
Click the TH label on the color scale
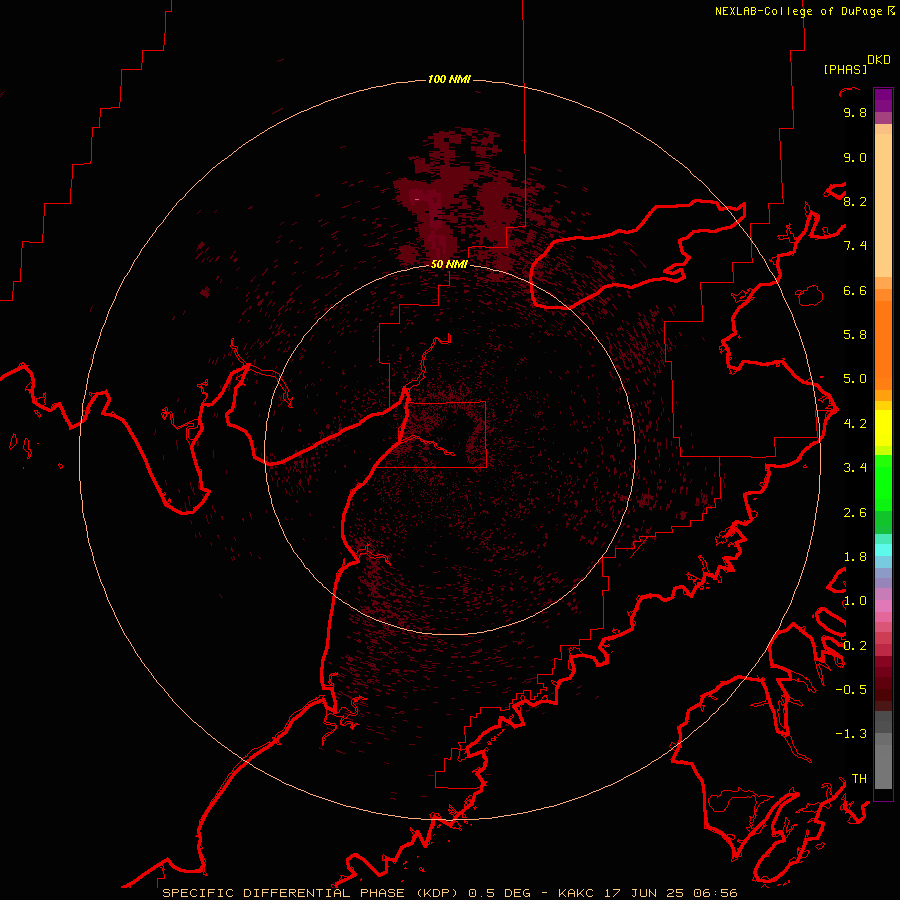(859, 779)
